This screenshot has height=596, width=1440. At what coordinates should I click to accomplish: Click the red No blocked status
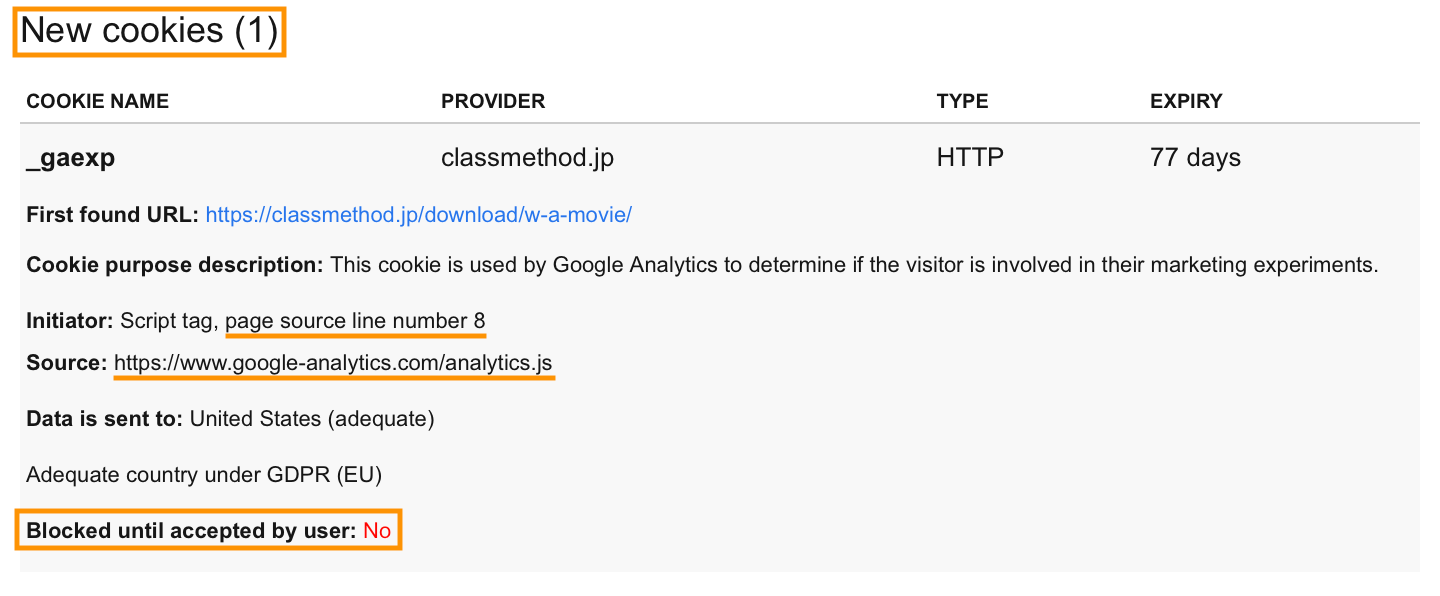(377, 531)
